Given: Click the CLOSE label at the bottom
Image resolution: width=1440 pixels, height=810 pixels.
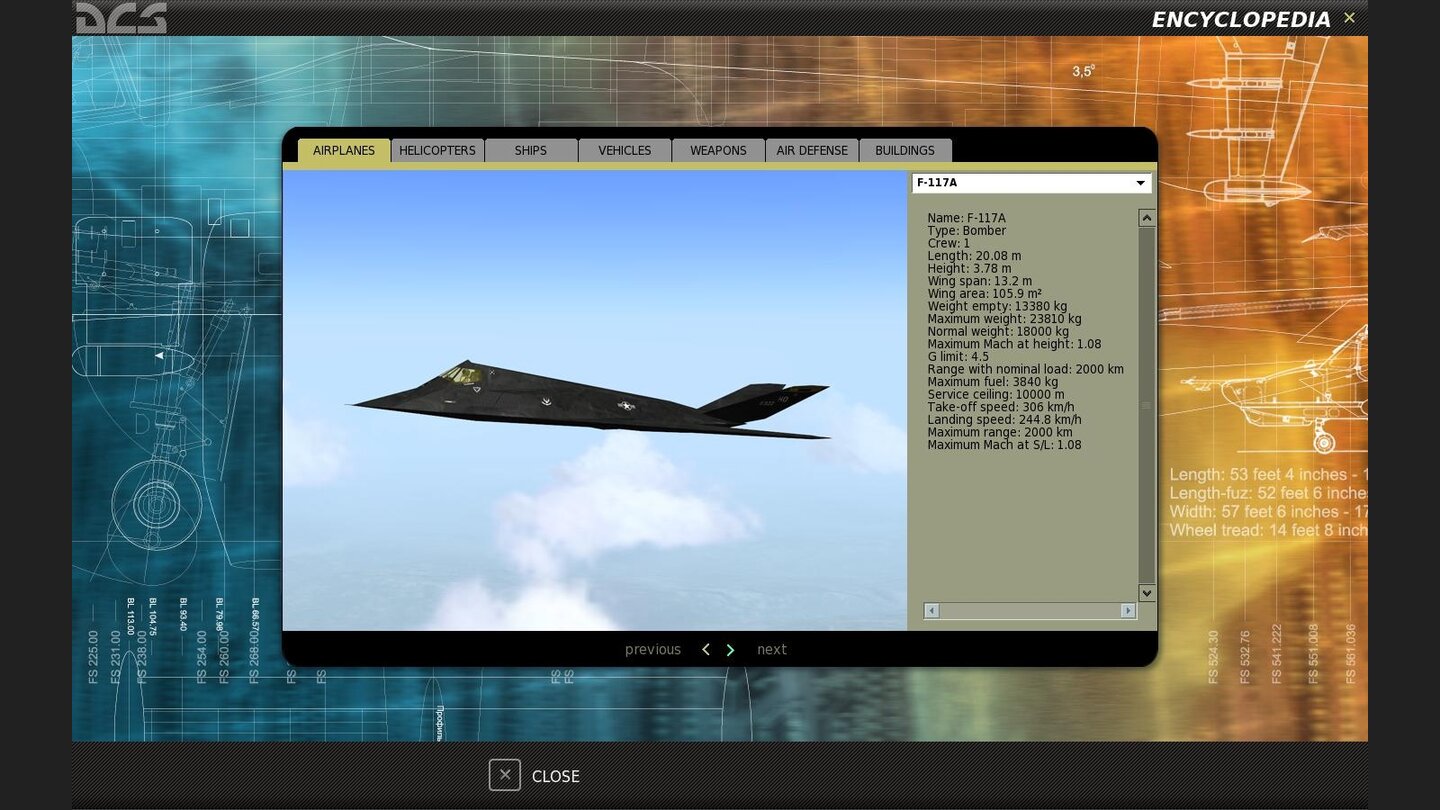Looking at the screenshot, I should click(556, 776).
